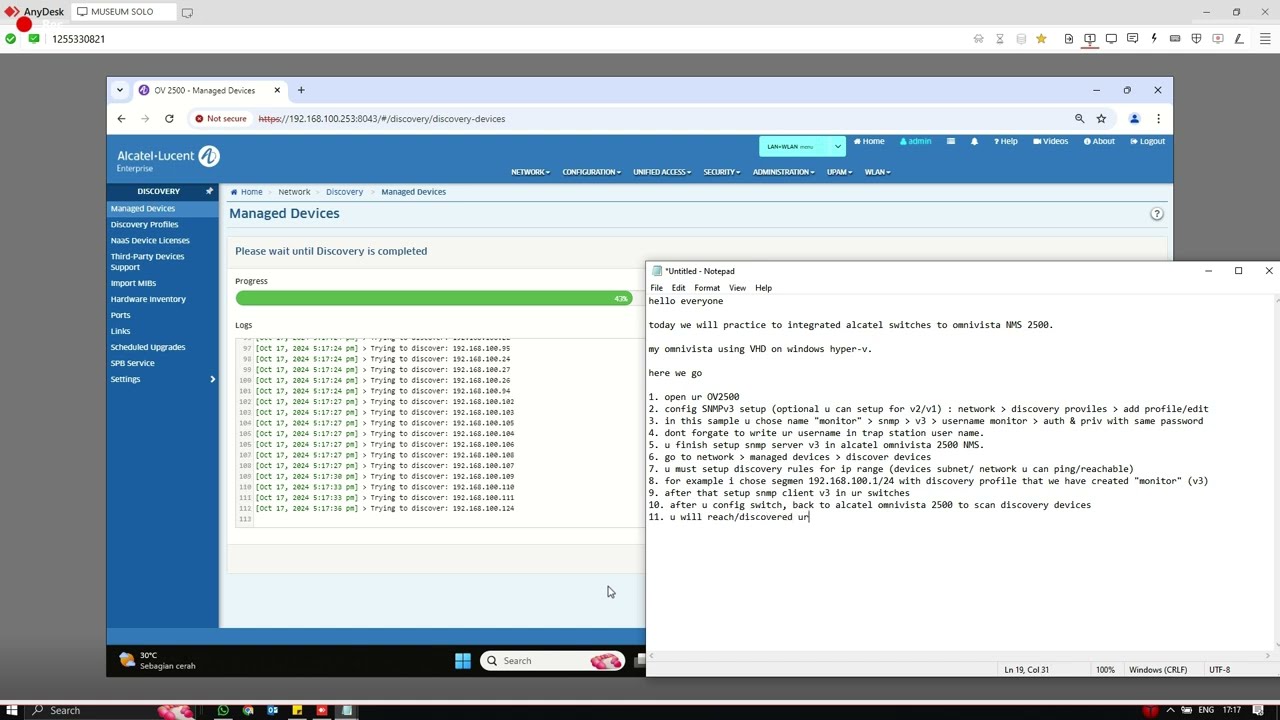Viewport: 1280px width, 720px height.
Task: Expand the UNIFIED ACCESS menu
Action: (x=662, y=172)
